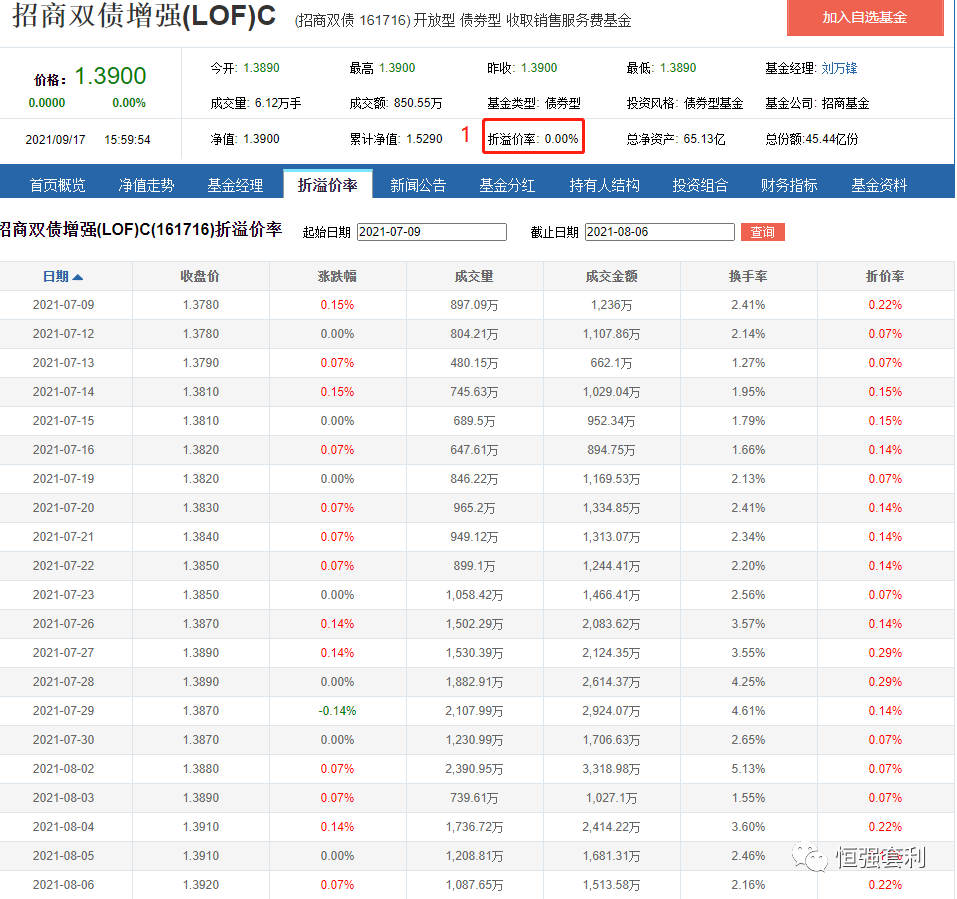
Task: Click the 换手率 column header
Action: pyautogui.click(x=748, y=276)
